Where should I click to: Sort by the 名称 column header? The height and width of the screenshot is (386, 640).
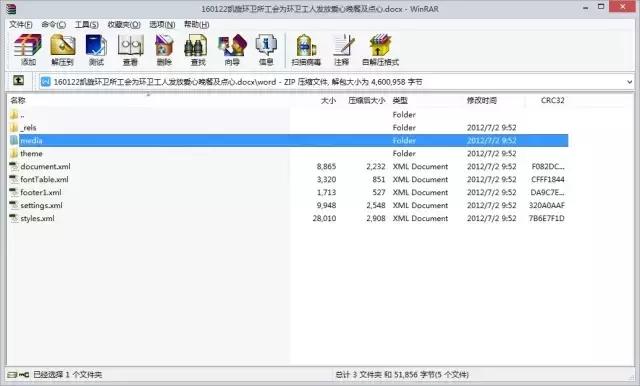(18, 100)
